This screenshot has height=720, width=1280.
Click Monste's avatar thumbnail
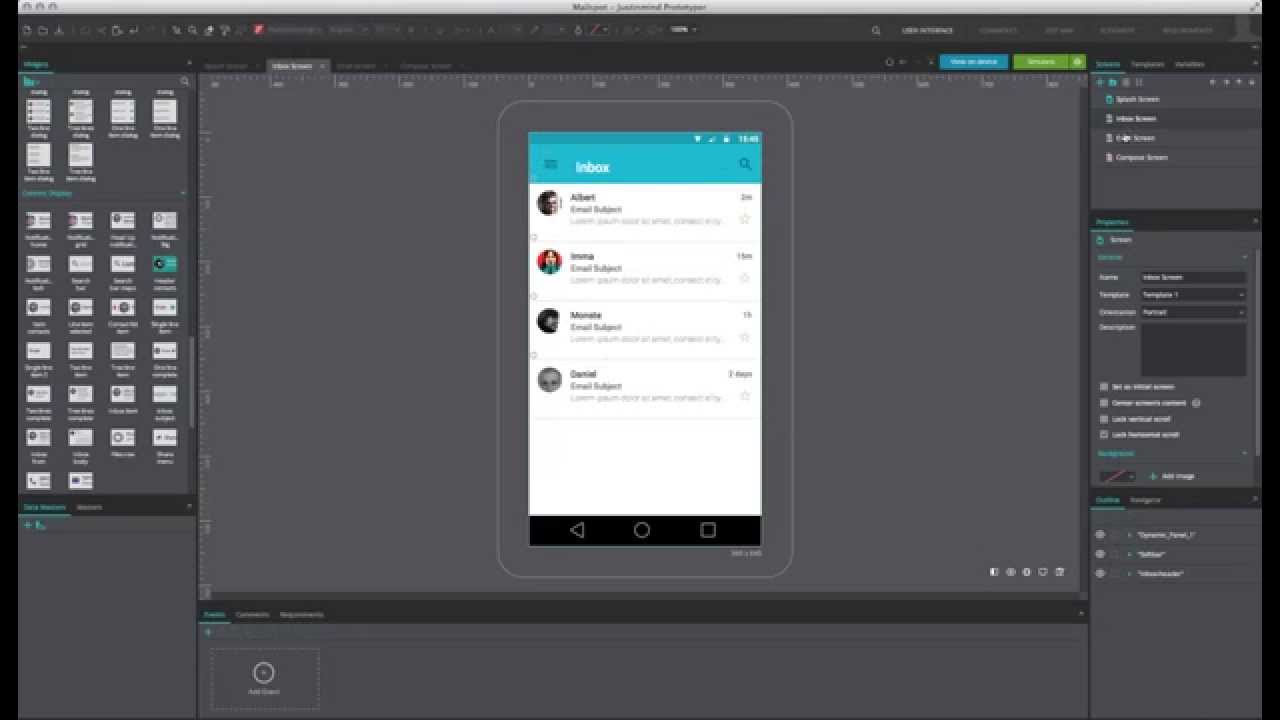(548, 321)
